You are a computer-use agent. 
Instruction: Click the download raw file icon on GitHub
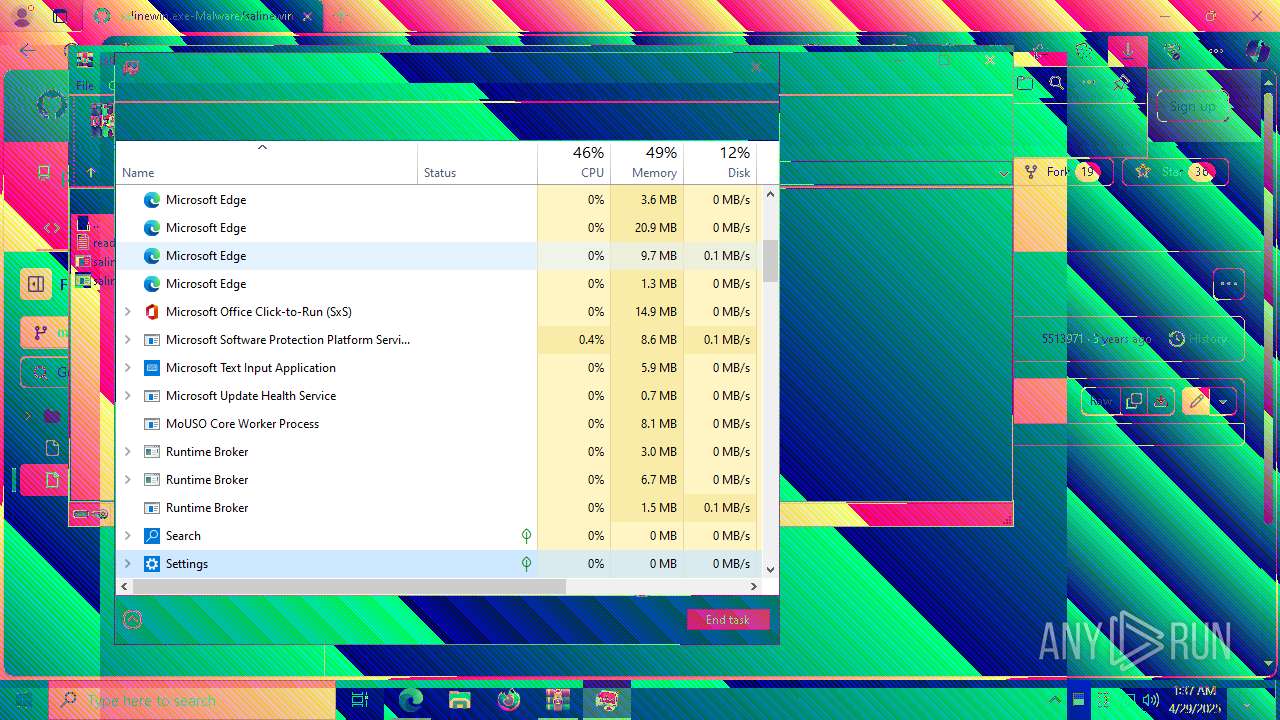(1160, 402)
